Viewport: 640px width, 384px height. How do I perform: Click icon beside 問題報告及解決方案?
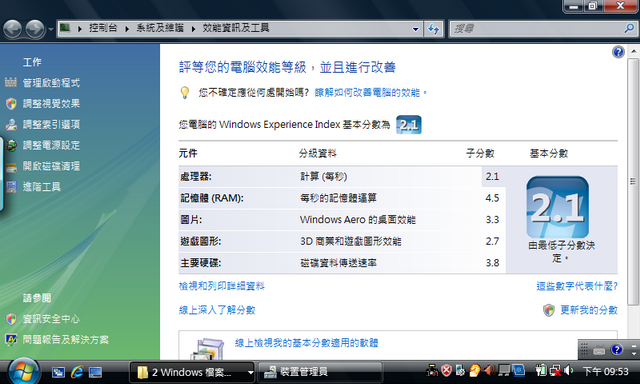coord(11,340)
